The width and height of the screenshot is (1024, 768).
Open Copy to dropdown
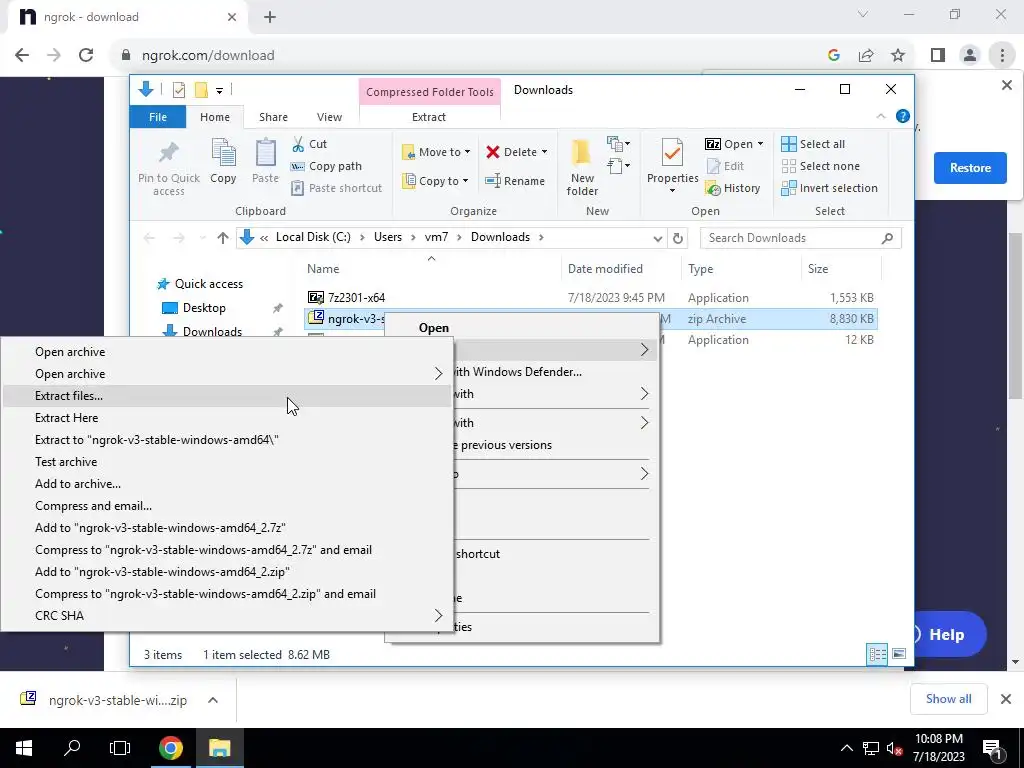tap(436, 181)
